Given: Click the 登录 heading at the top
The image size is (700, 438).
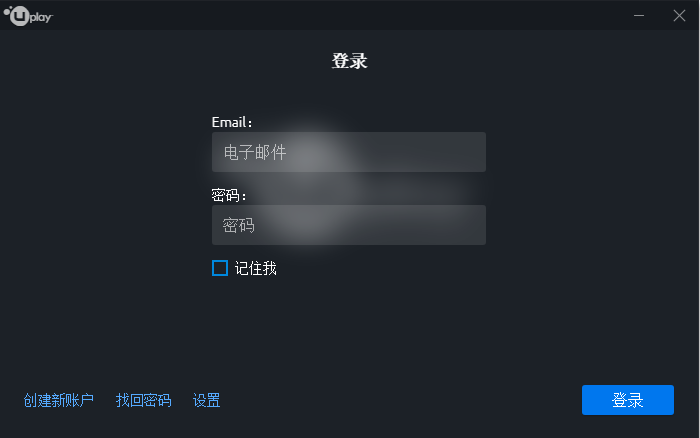Looking at the screenshot, I should pos(350,61).
